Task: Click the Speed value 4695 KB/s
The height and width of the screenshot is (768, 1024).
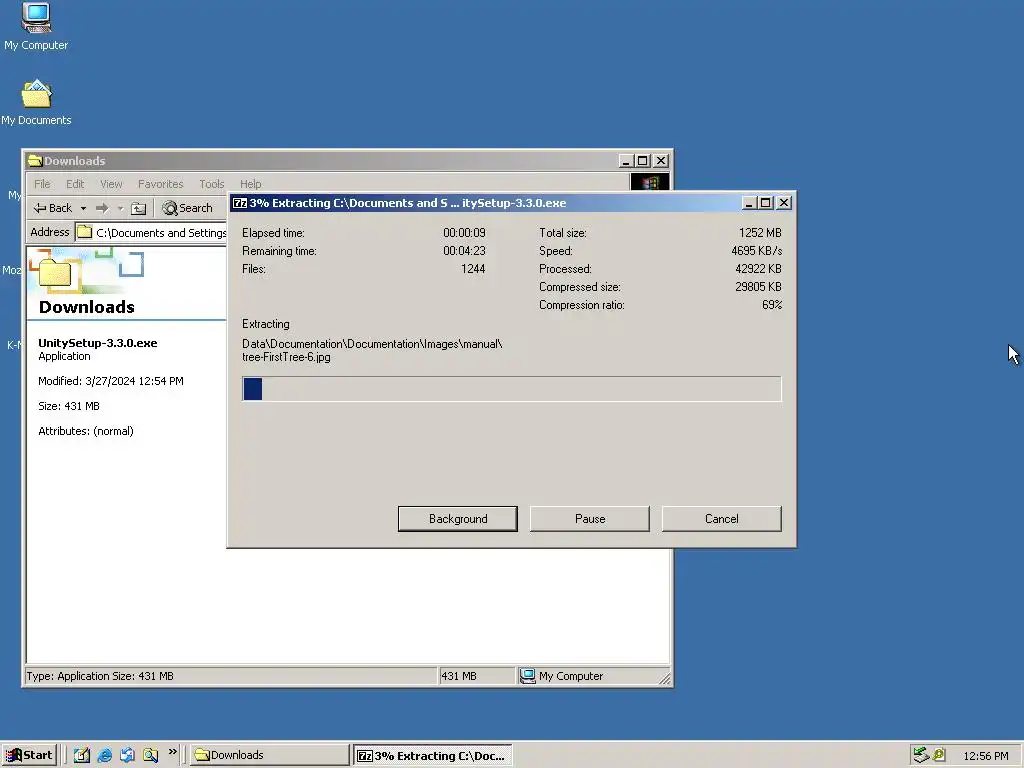Action: [756, 251]
